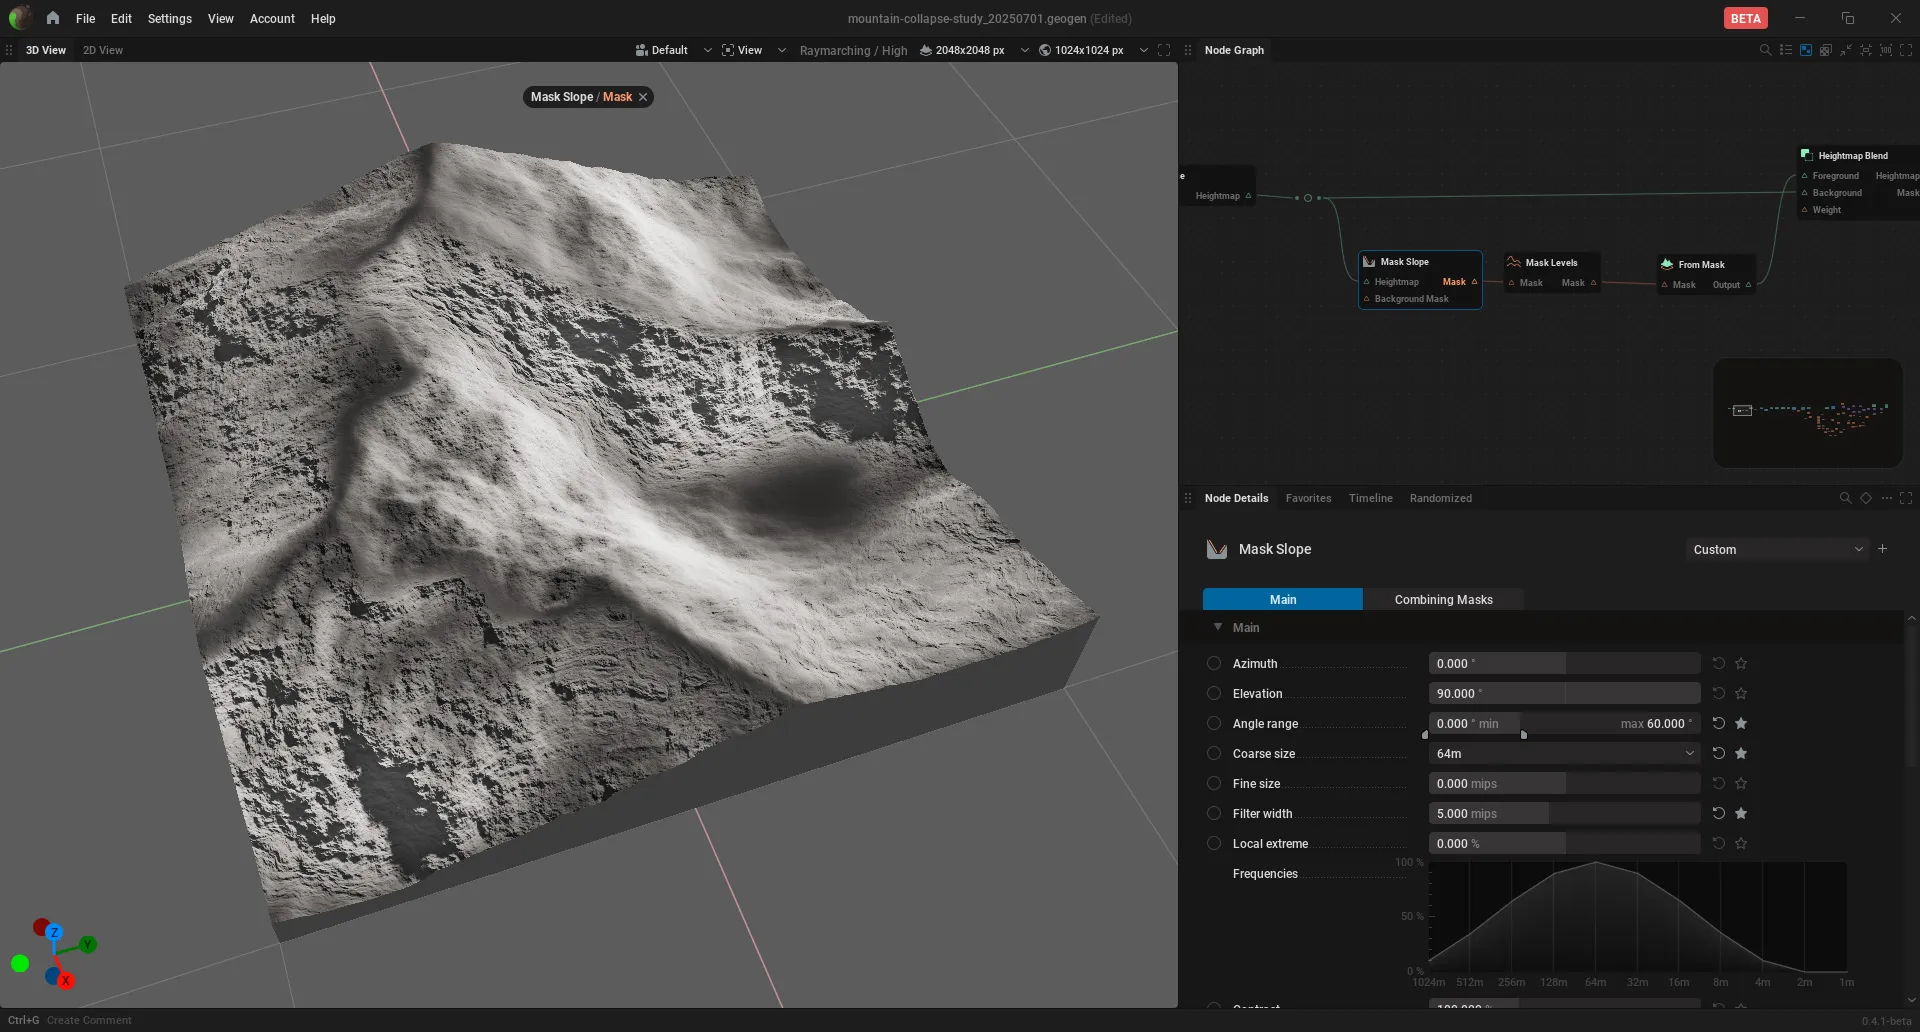
Task: Reset the Filter width value
Action: [1718, 813]
